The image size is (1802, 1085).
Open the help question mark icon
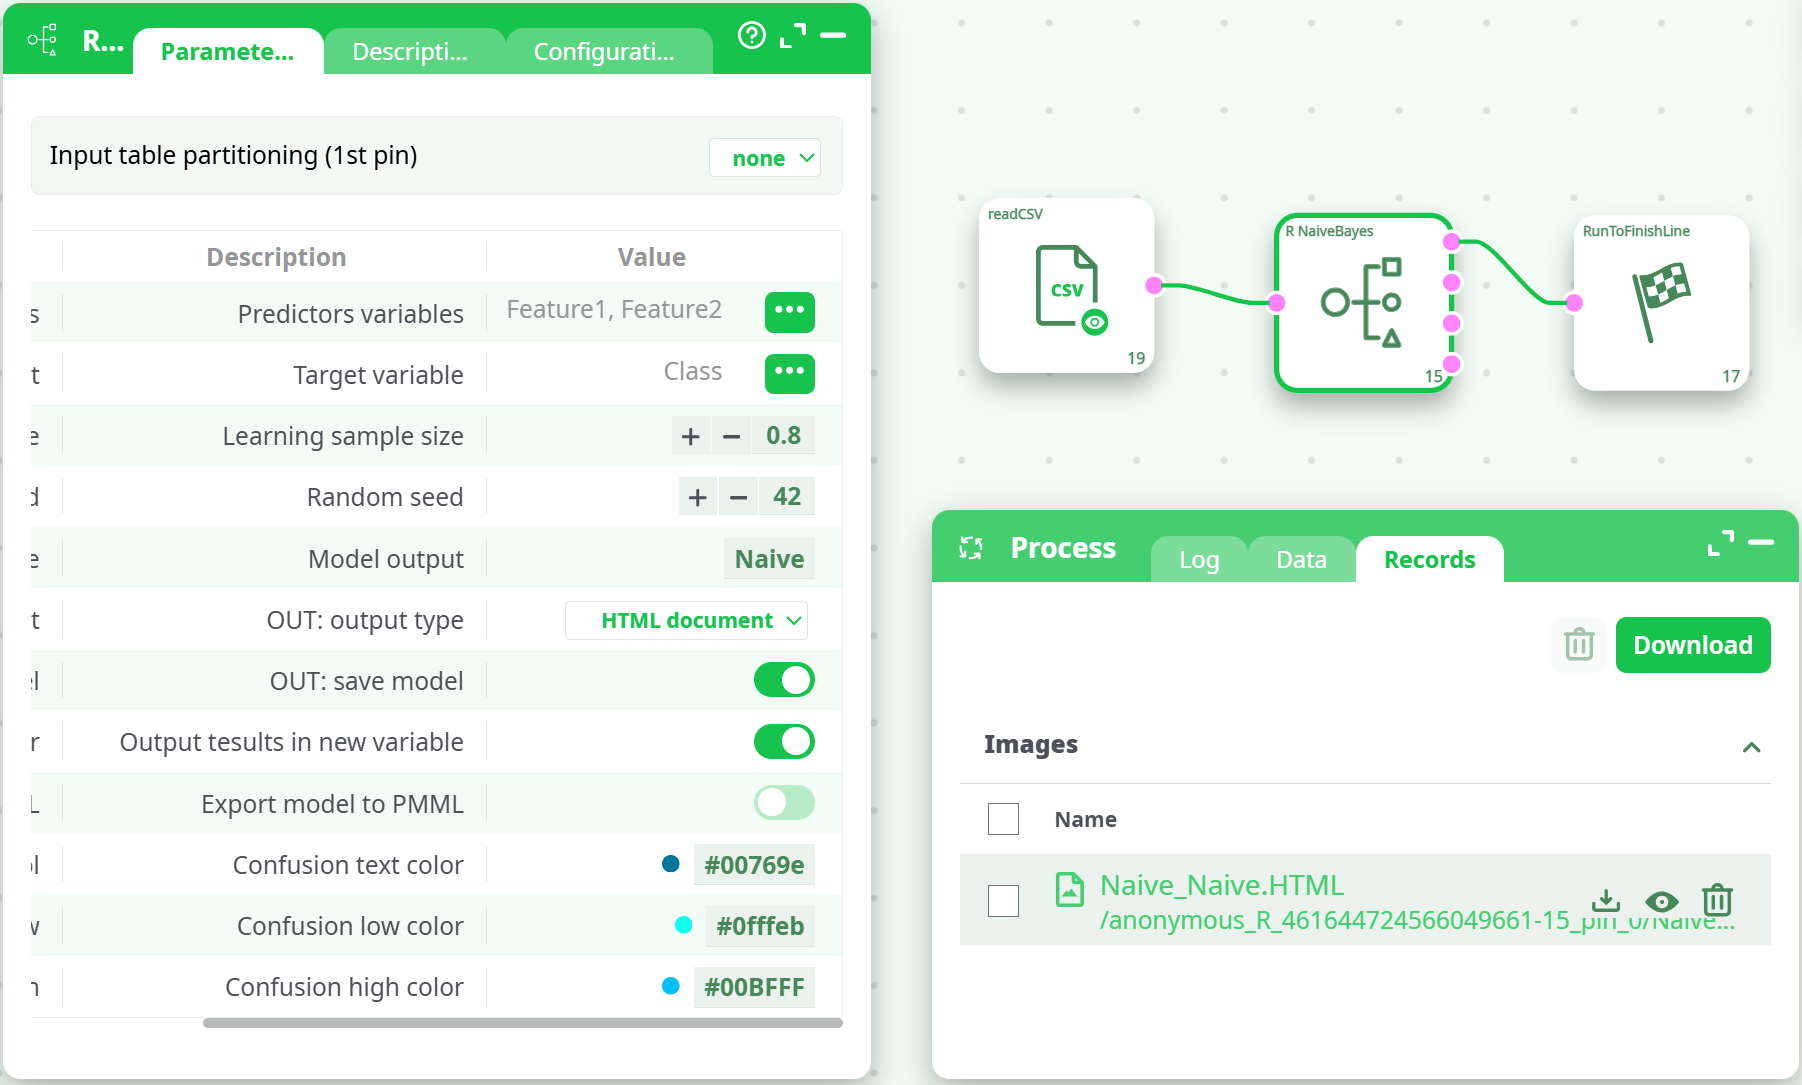pos(751,36)
